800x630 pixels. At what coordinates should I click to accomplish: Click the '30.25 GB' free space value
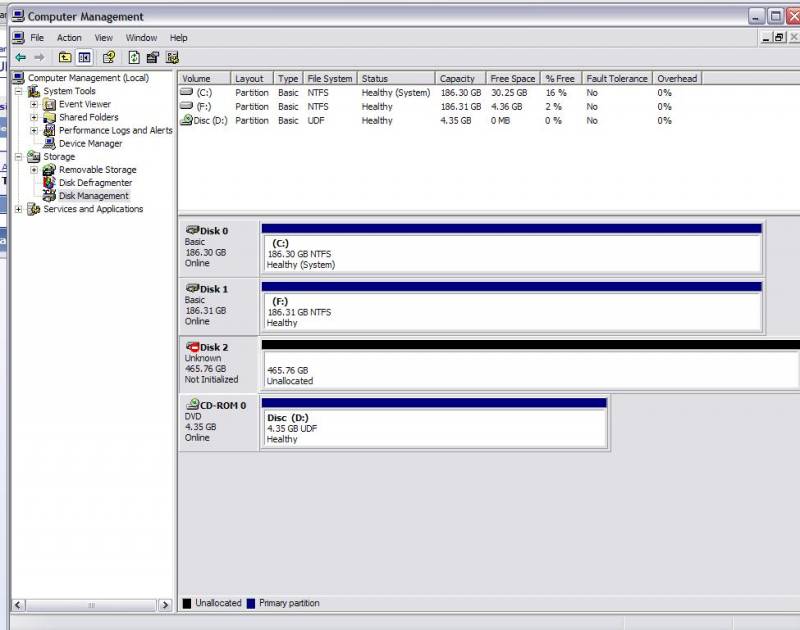coord(509,92)
